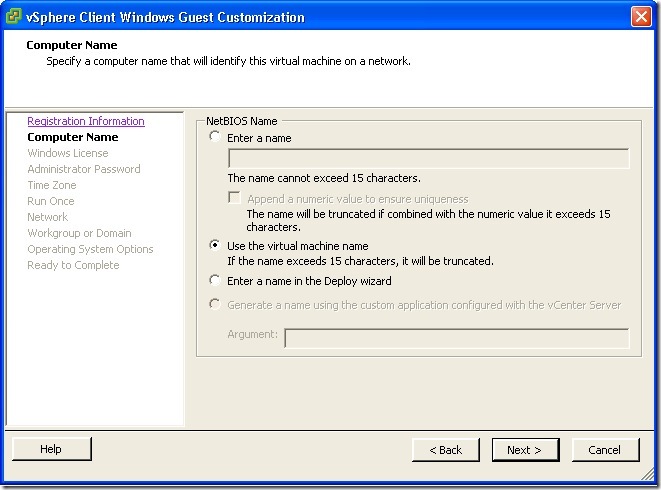
Task: Cancel the customization wizard
Action: [605, 450]
